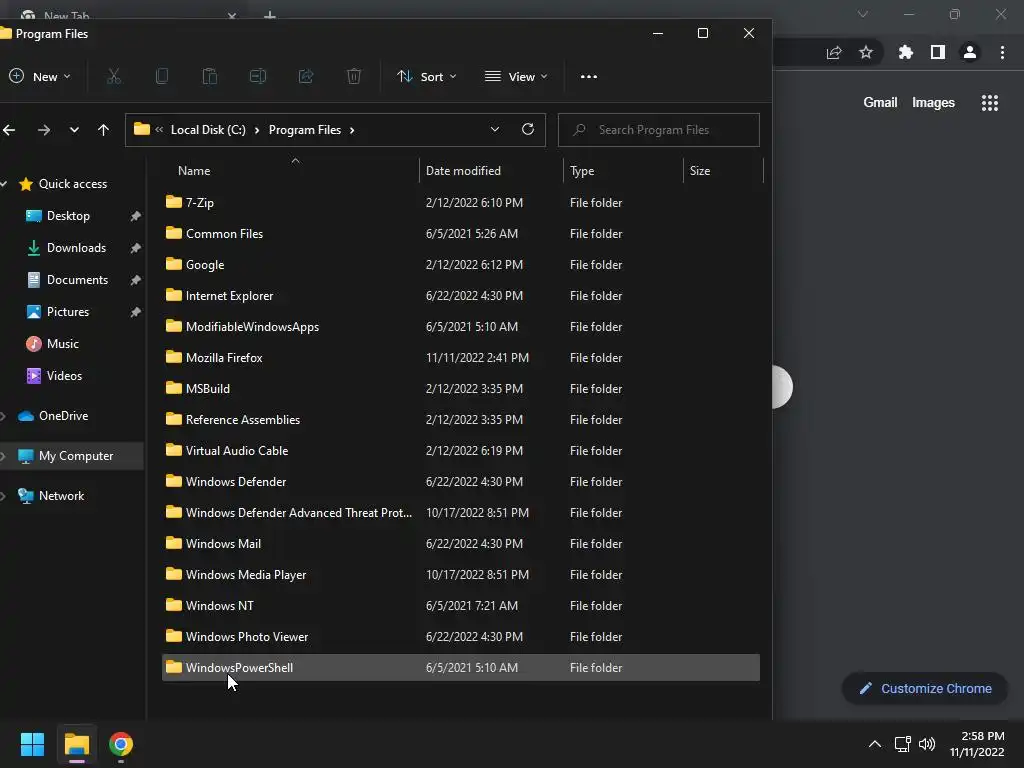Refresh the Program Files folder view

[528, 129]
